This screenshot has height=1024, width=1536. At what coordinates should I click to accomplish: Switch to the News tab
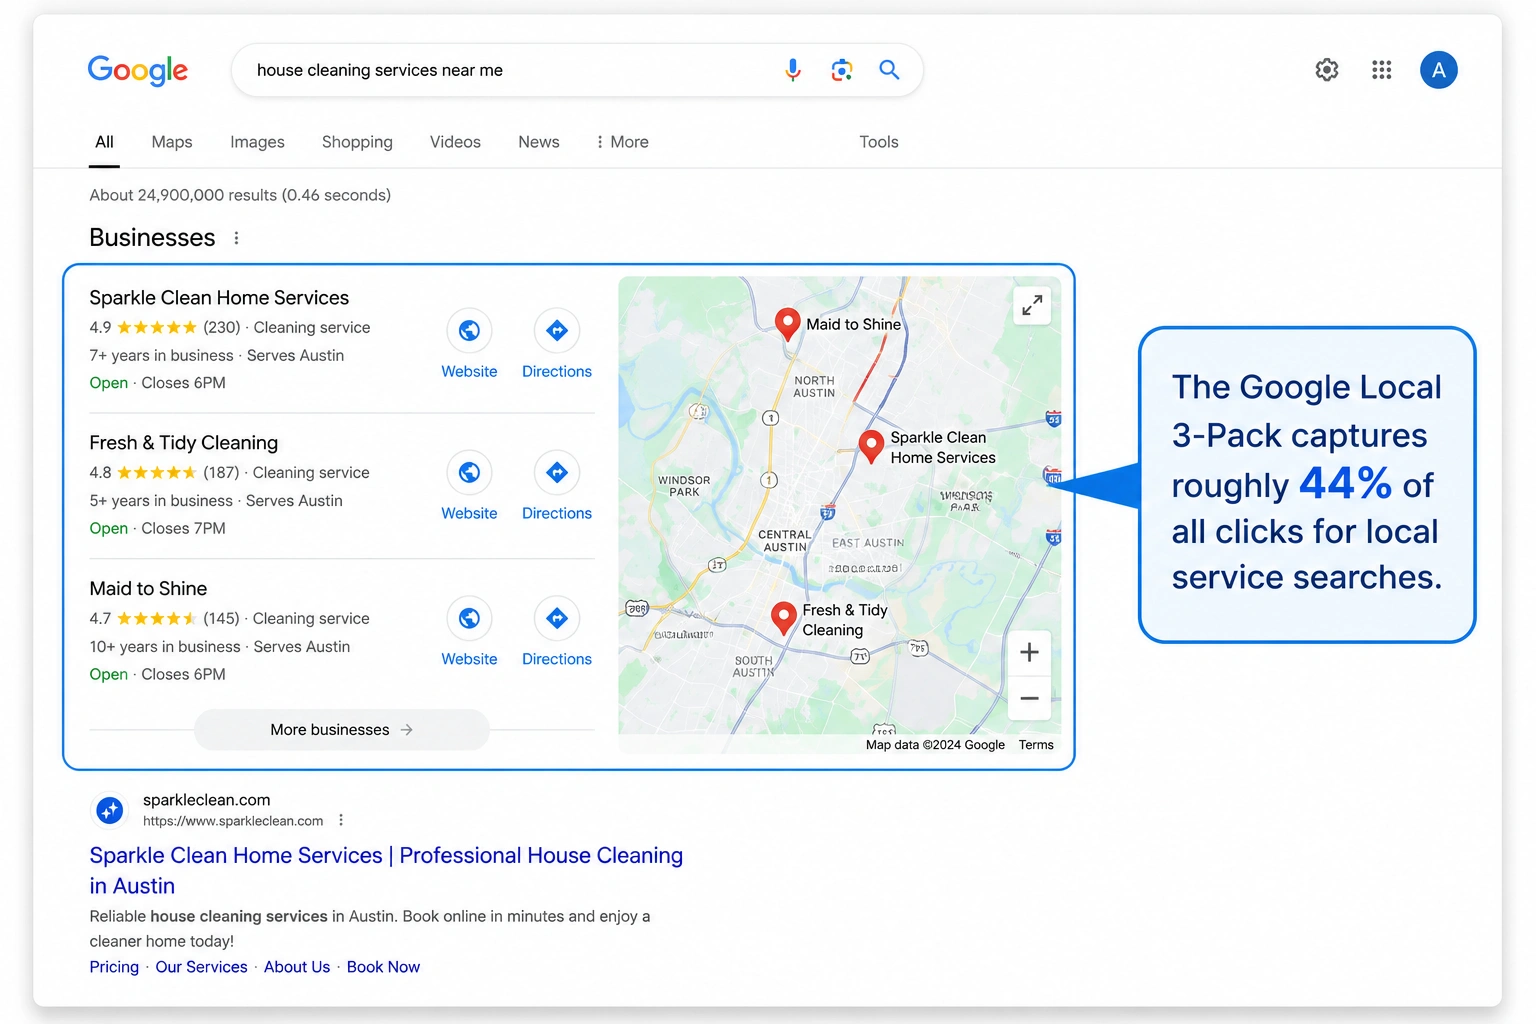pos(539,142)
